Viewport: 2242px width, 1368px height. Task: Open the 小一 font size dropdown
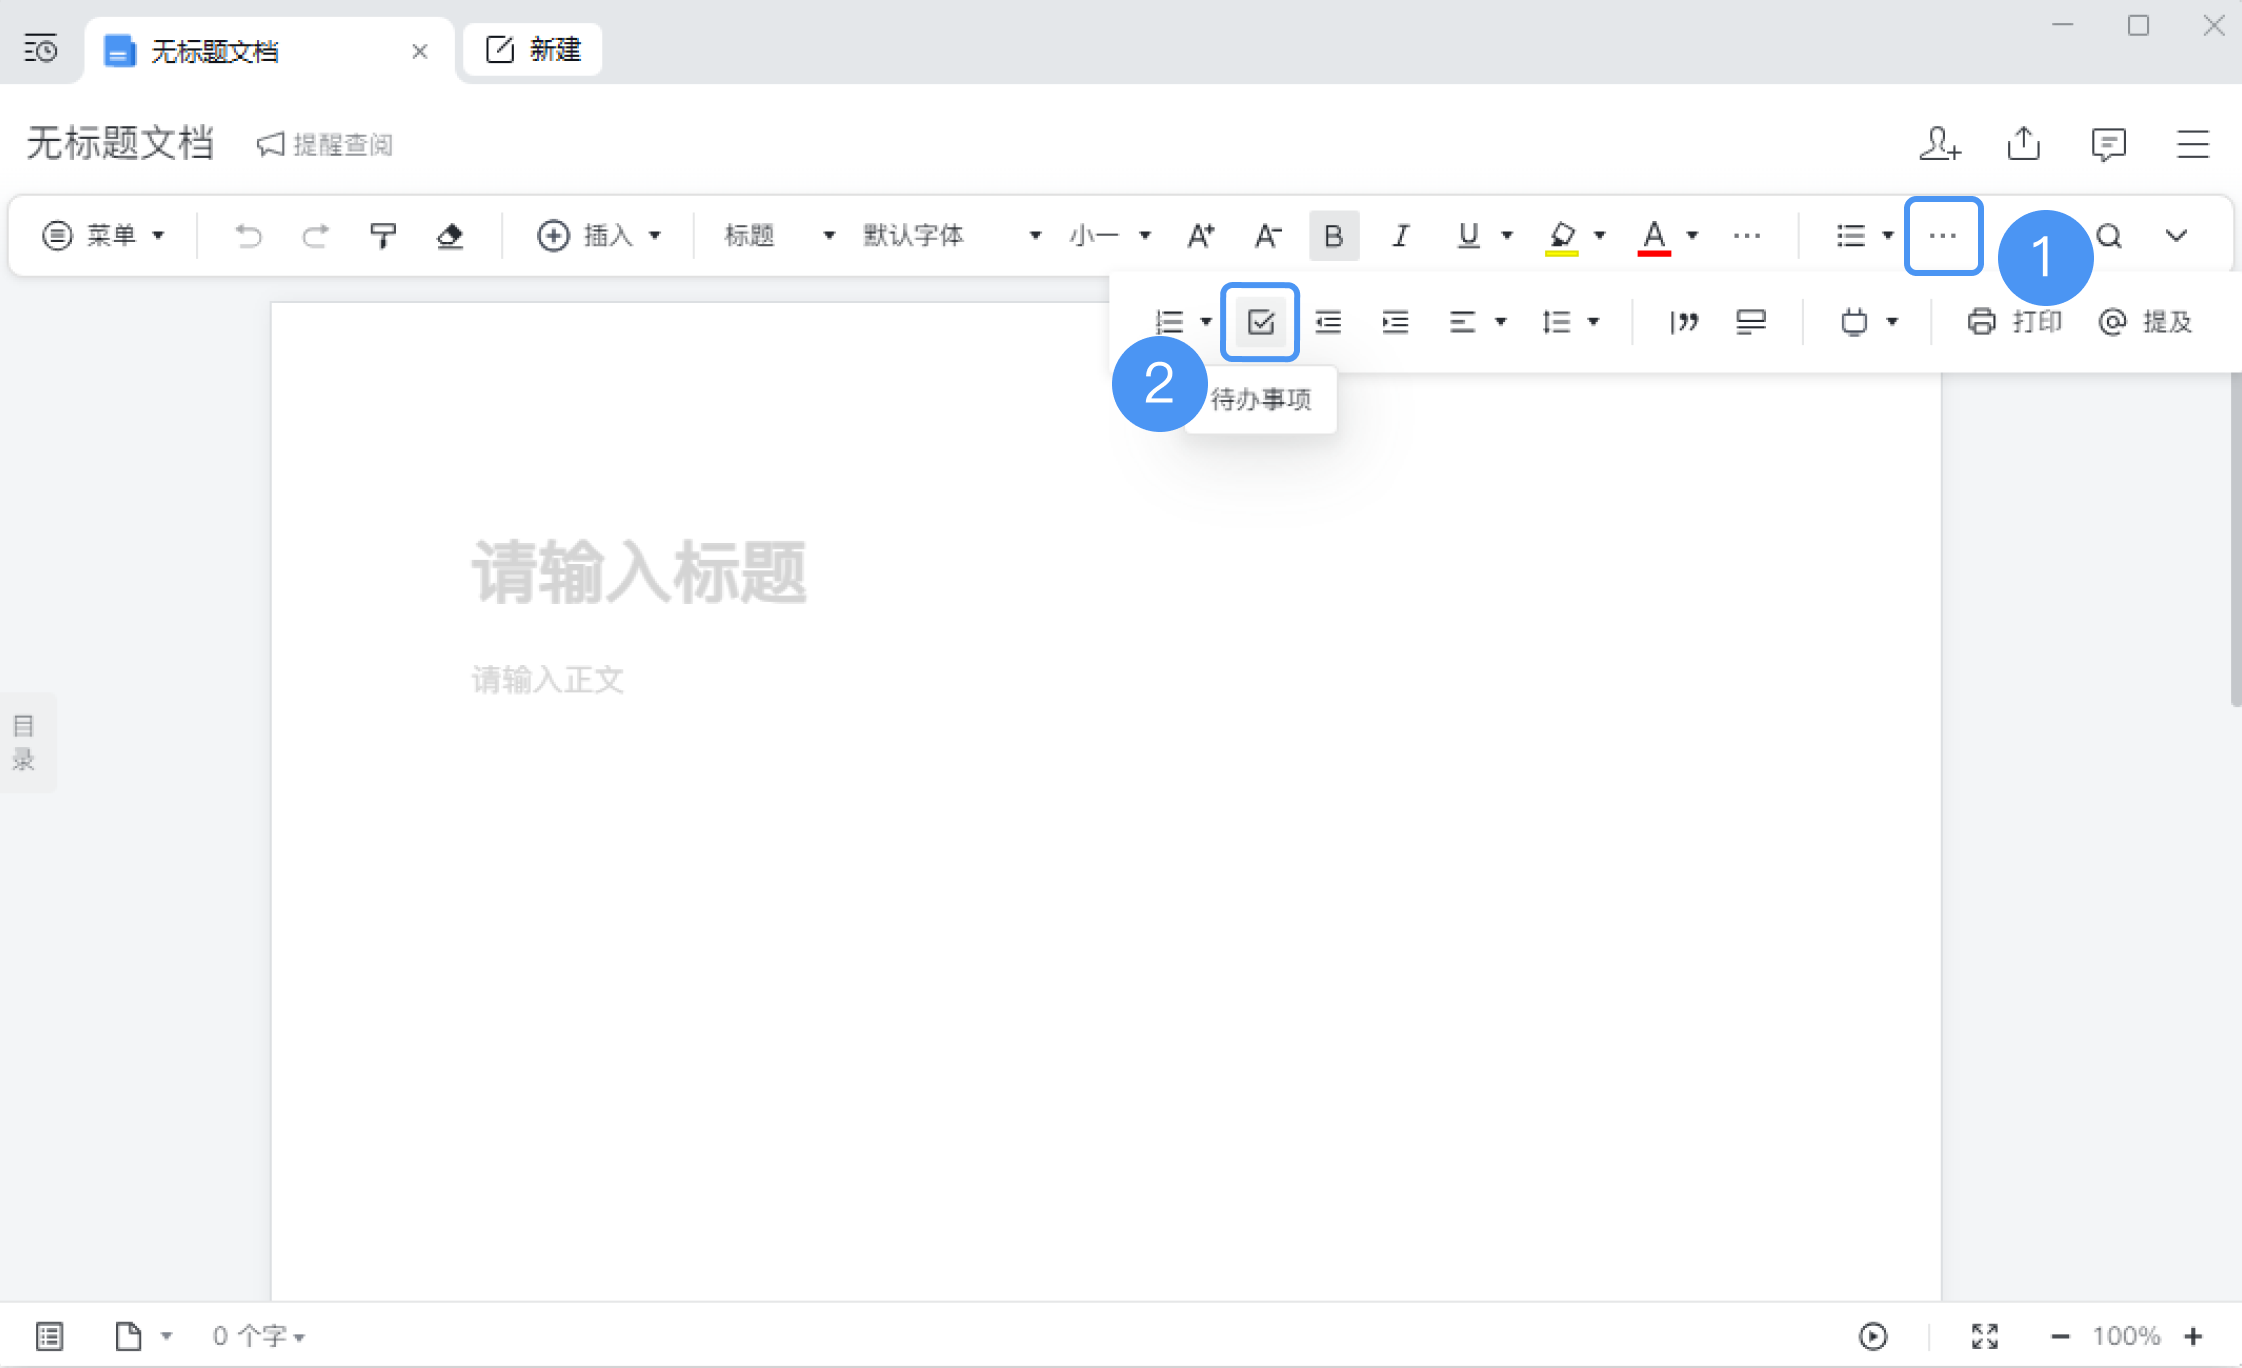pos(1110,236)
